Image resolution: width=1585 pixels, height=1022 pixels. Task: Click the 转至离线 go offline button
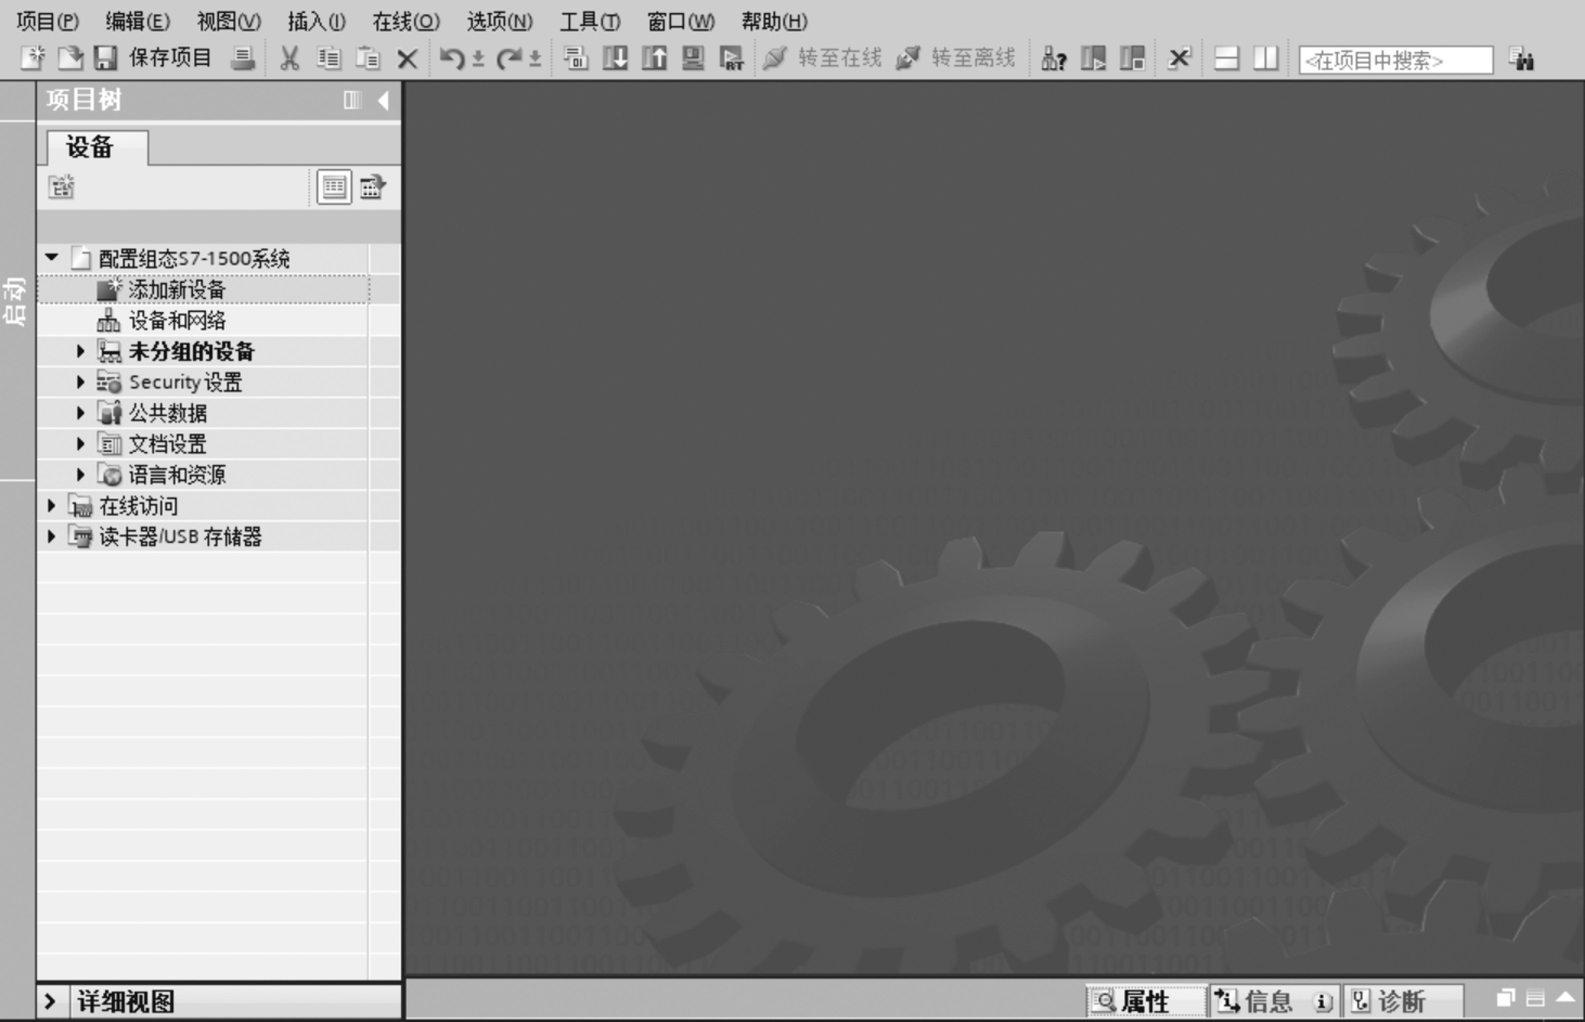point(956,58)
